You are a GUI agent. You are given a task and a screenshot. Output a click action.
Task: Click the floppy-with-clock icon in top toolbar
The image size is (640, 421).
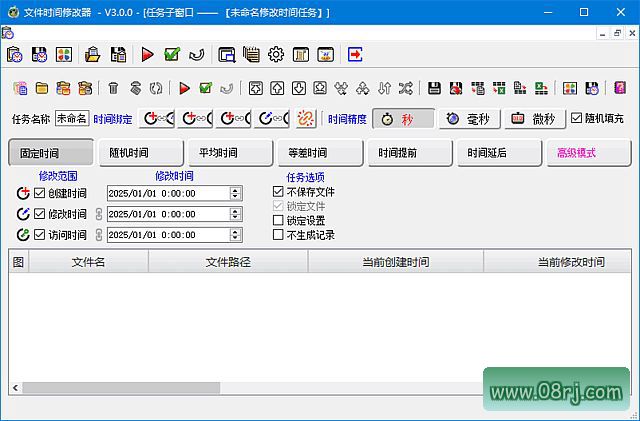(x=40, y=54)
